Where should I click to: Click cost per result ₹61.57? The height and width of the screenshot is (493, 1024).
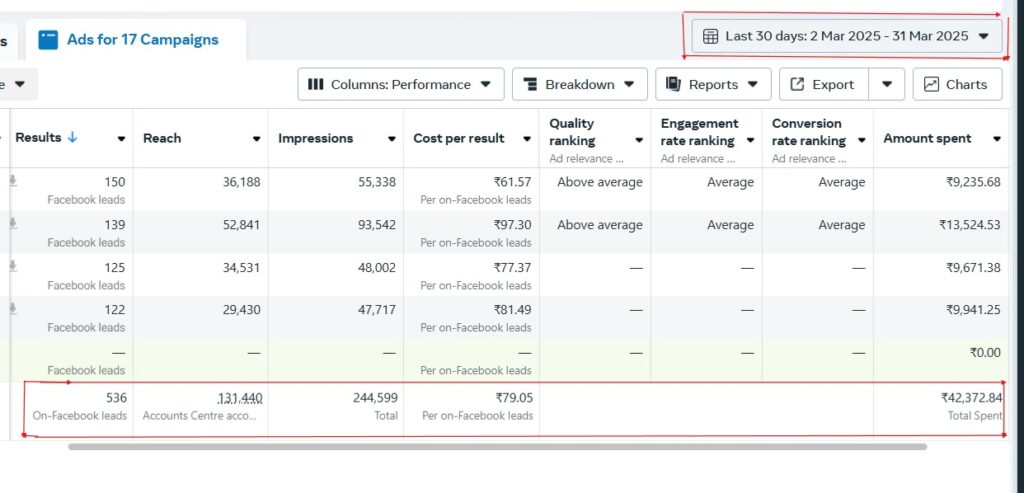coord(513,182)
